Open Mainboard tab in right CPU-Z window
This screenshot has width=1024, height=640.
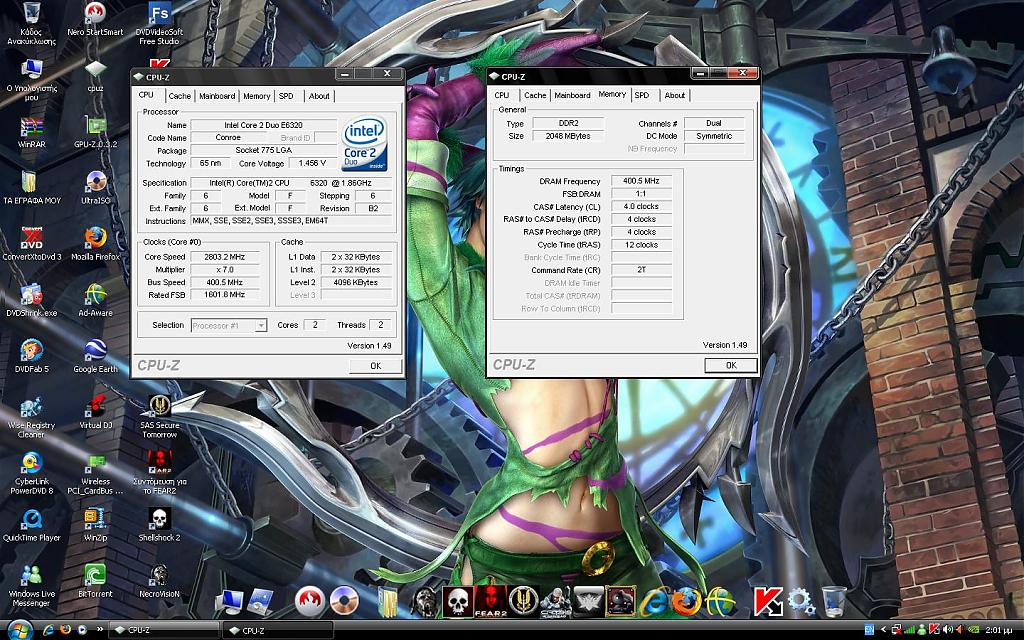pos(572,95)
